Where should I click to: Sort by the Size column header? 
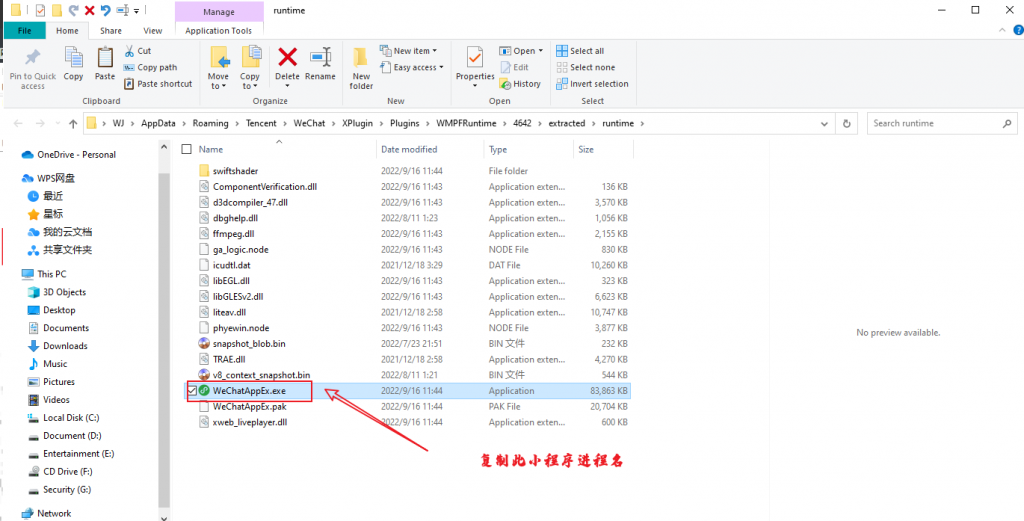586,149
